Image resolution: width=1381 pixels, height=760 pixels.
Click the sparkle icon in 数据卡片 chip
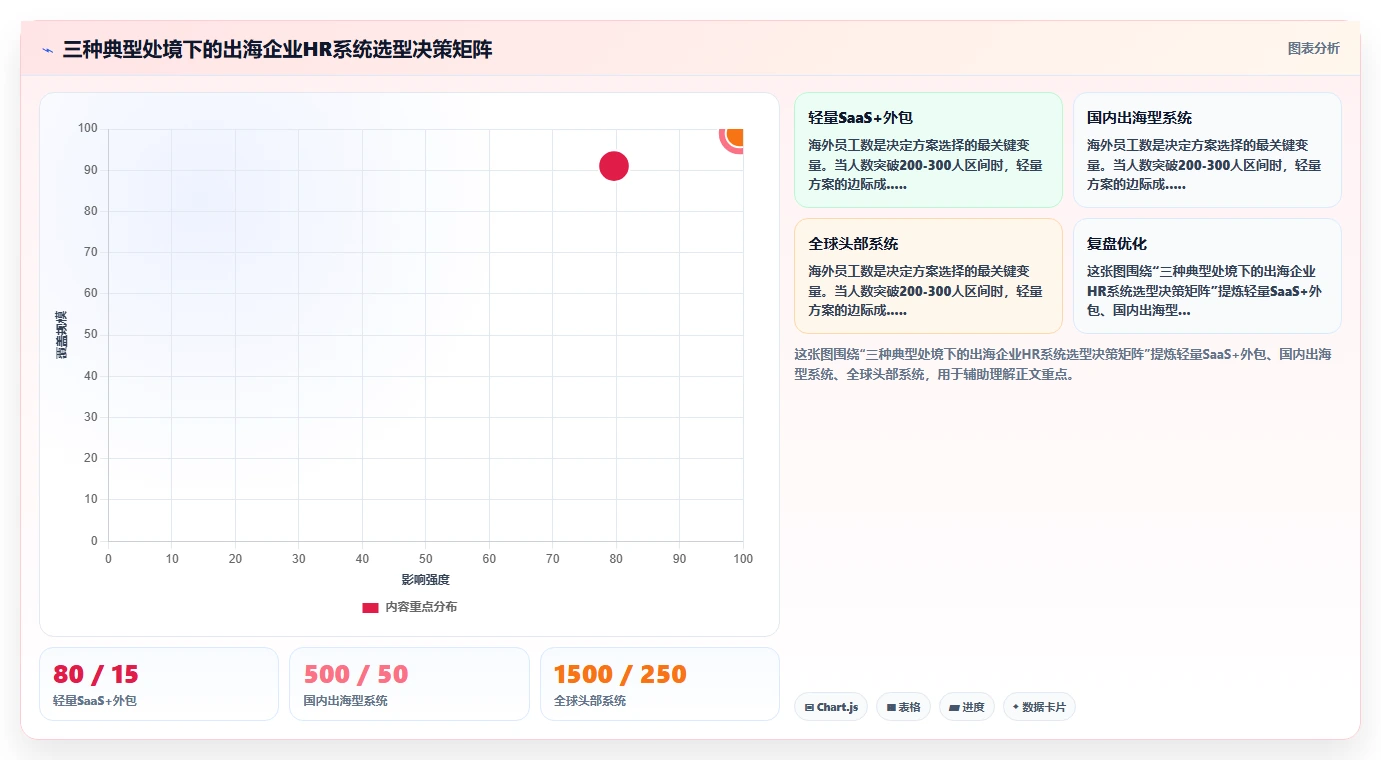coord(1016,707)
